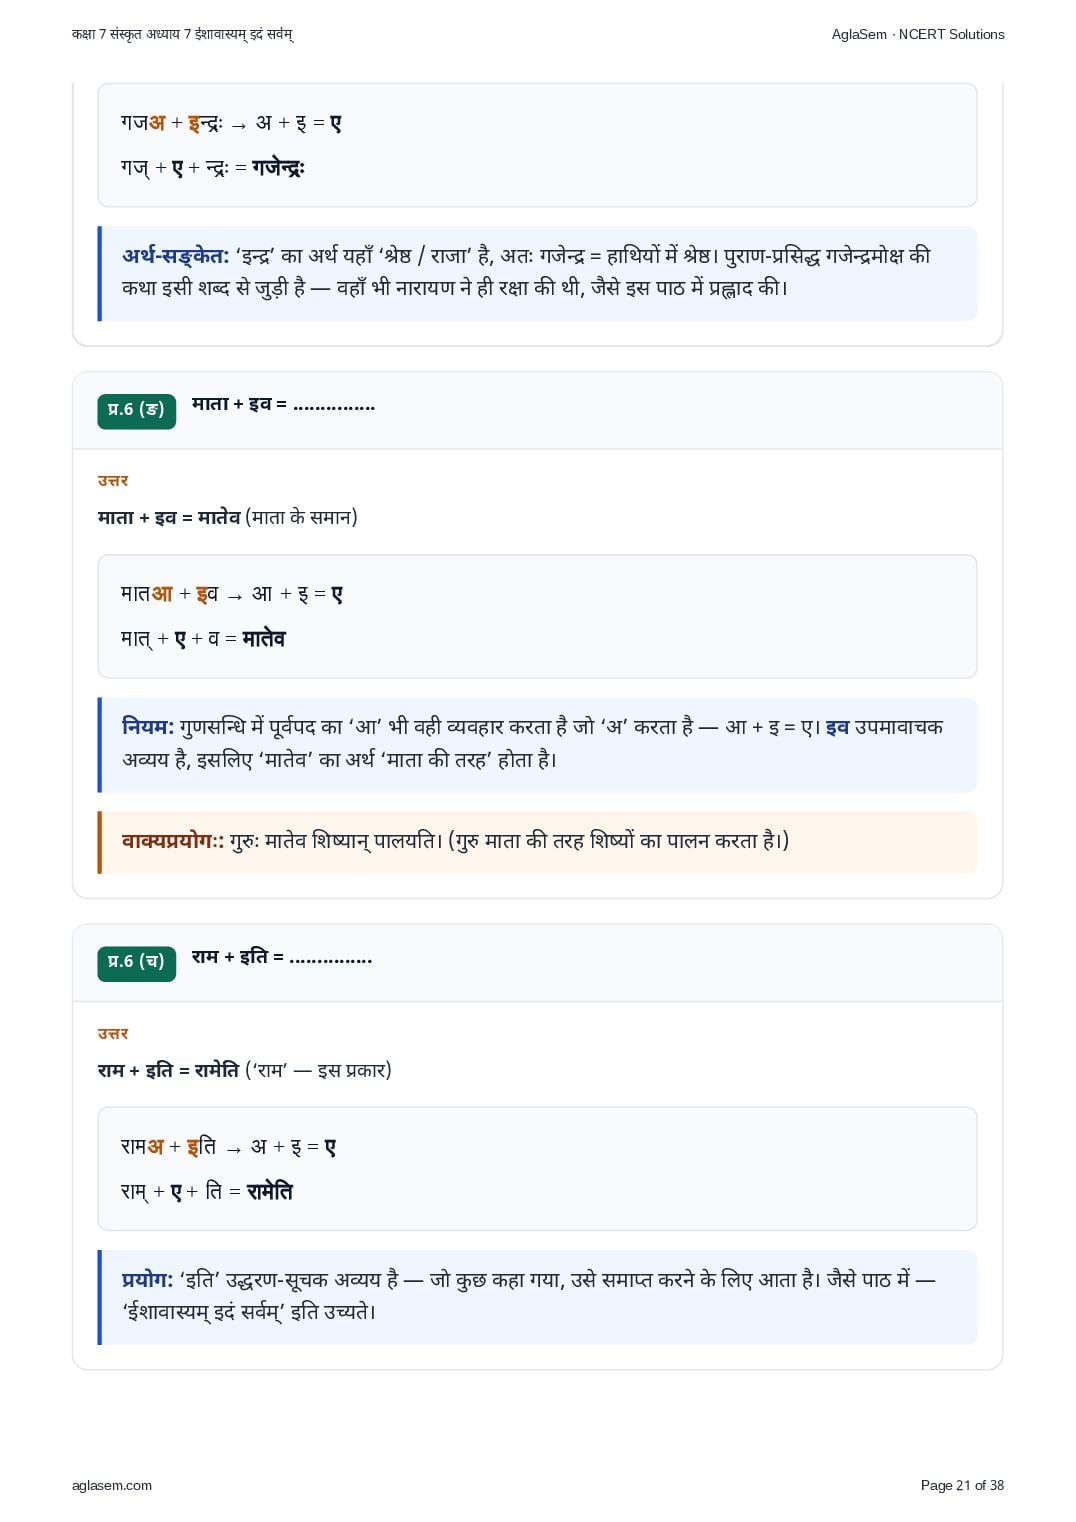1076x1522 pixels.
Task: Click the aglasem.com footer link
Action: click(x=112, y=1485)
